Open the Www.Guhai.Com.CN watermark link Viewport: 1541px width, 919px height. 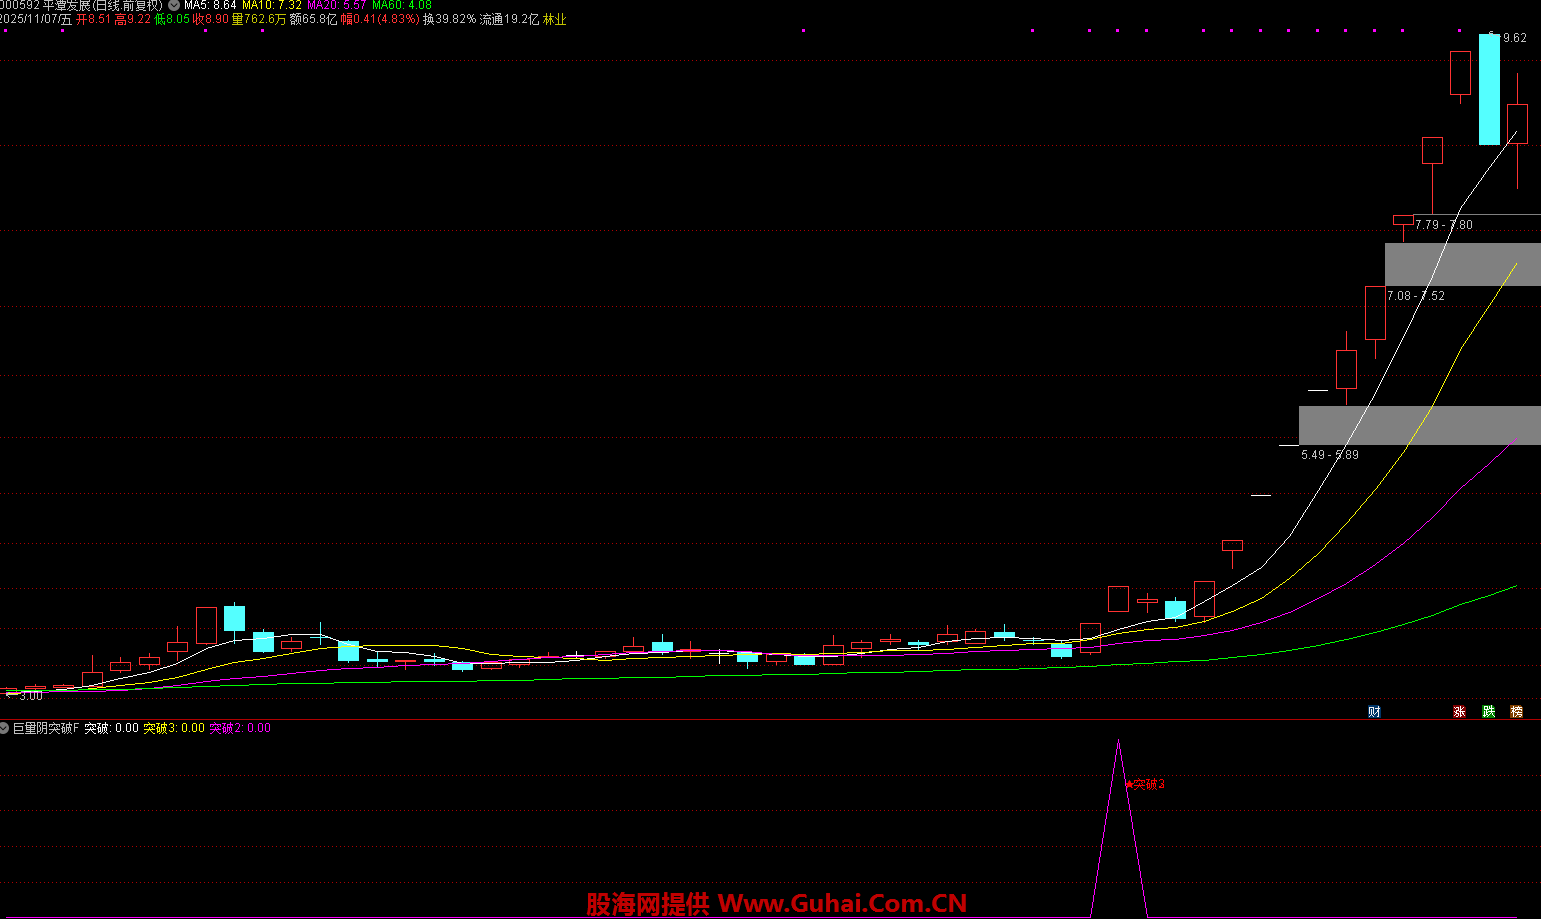pos(842,904)
